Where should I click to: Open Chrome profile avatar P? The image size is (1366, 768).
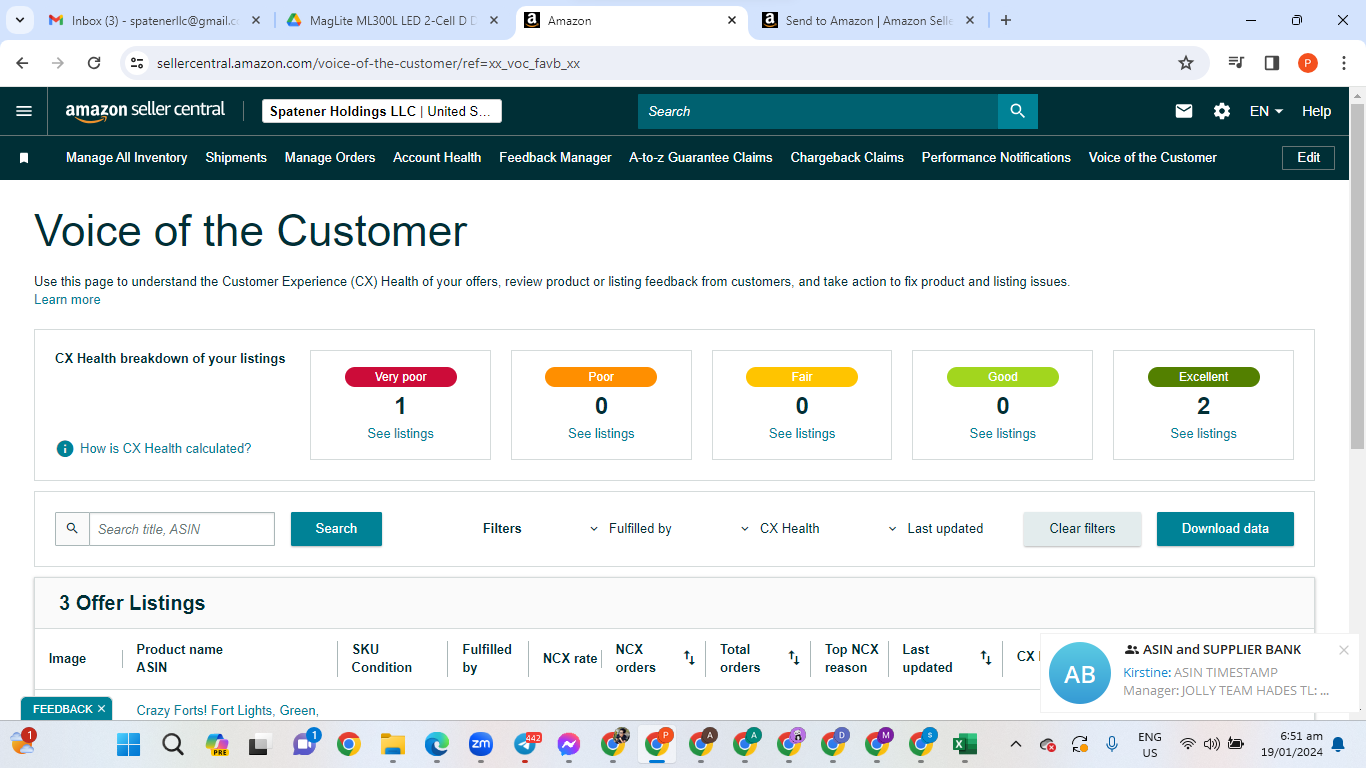tap(1308, 63)
